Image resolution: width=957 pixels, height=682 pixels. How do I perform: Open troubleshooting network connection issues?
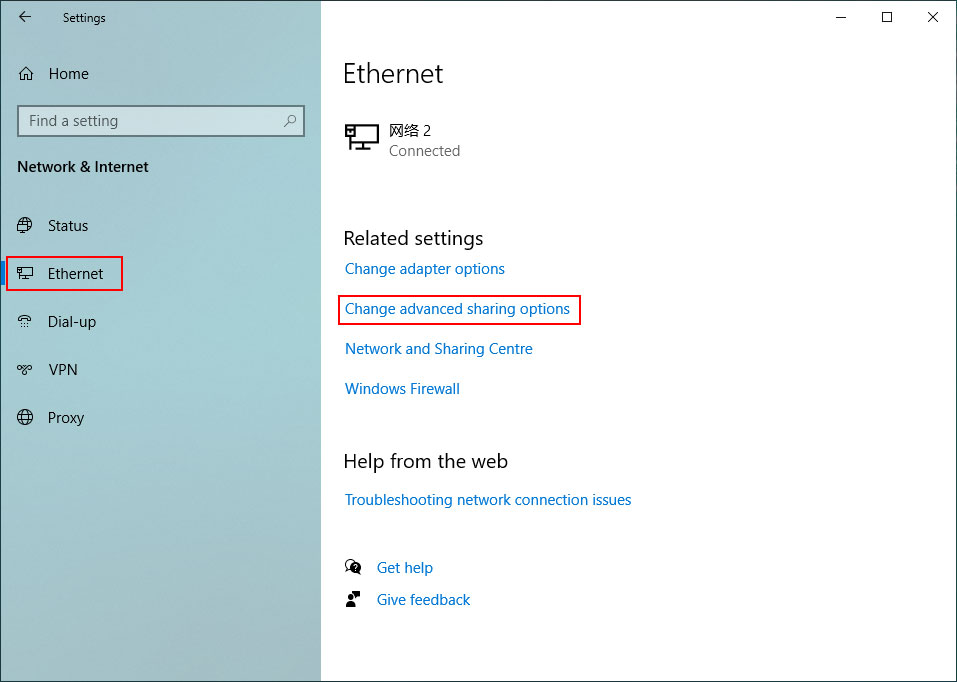coord(488,499)
